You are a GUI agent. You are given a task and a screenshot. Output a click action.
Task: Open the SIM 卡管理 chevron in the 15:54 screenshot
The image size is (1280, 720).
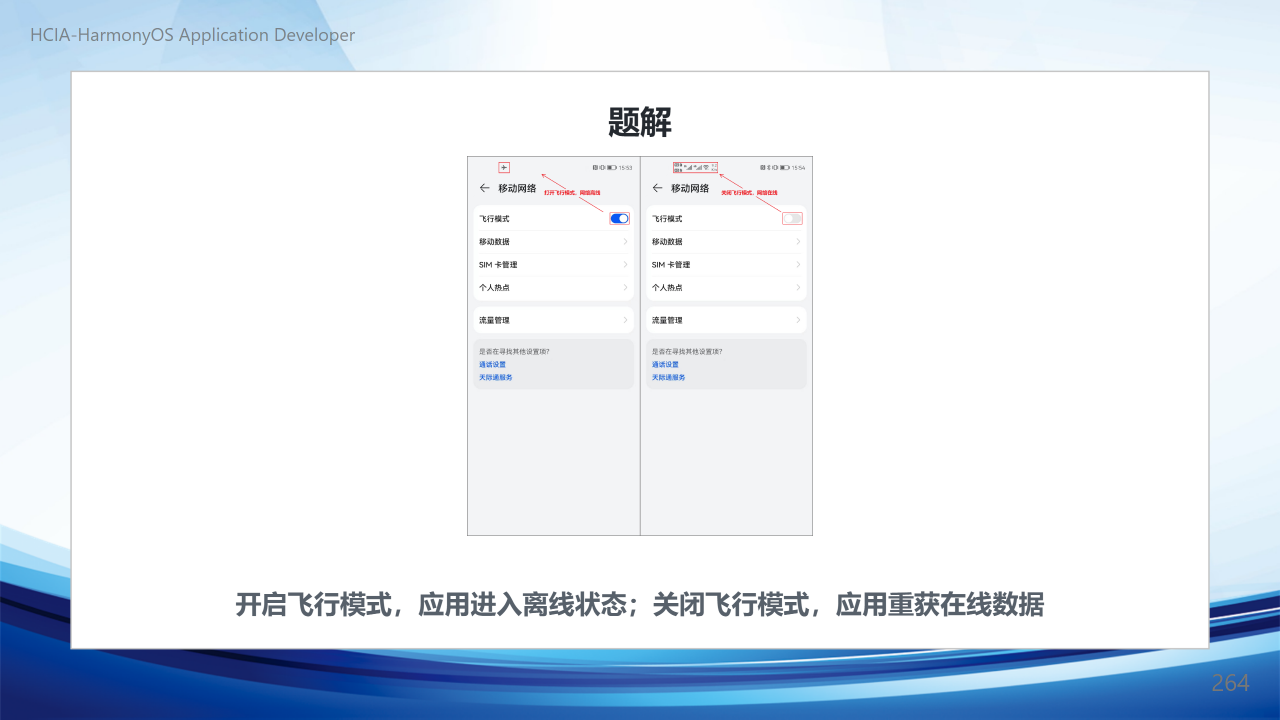(798, 265)
